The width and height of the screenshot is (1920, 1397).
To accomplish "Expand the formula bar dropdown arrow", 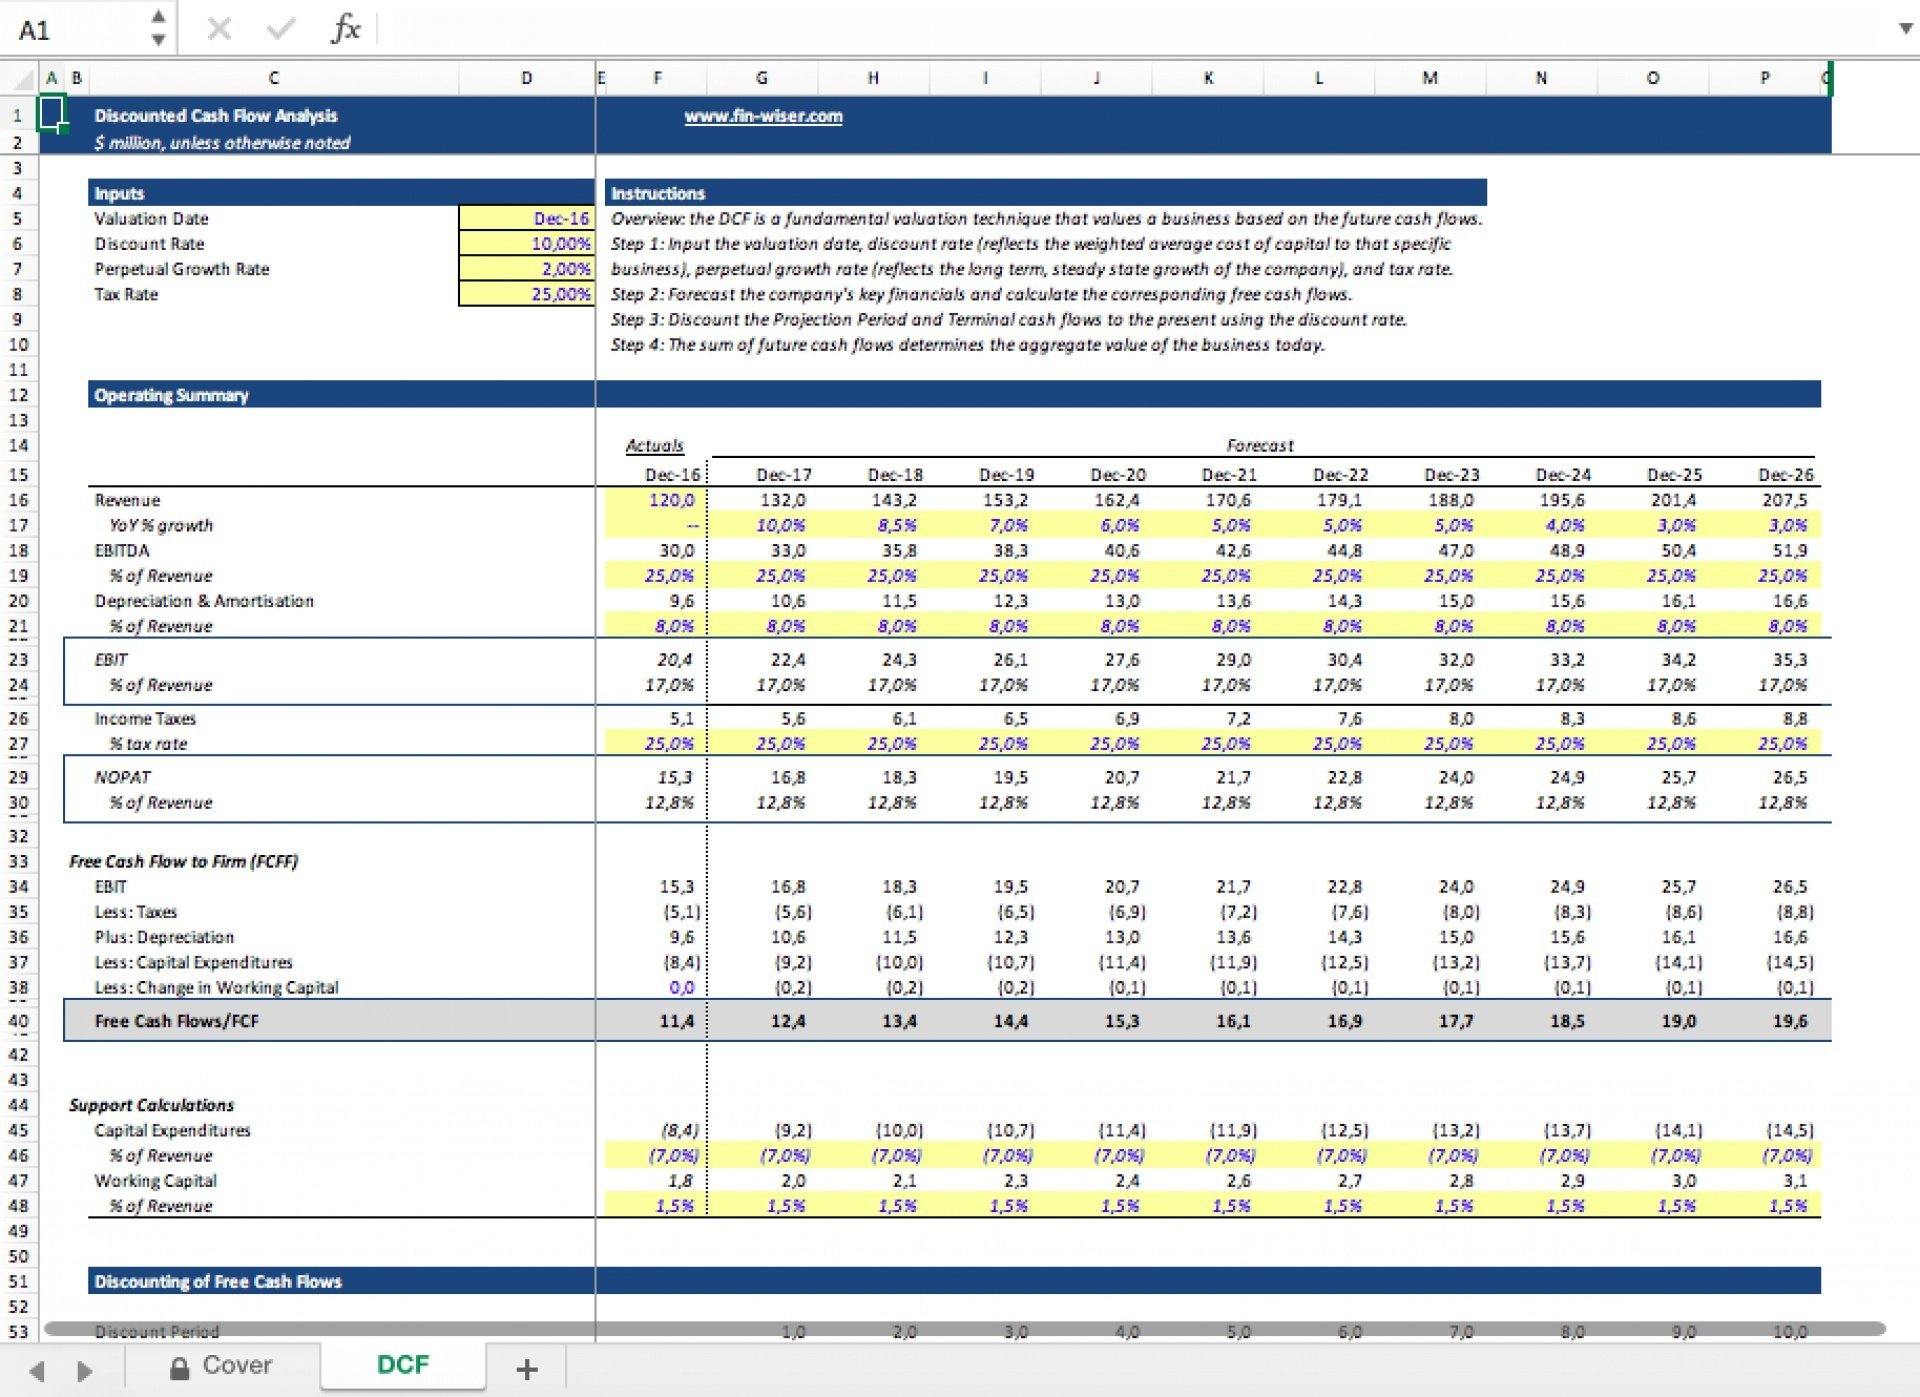I will (x=1905, y=29).
